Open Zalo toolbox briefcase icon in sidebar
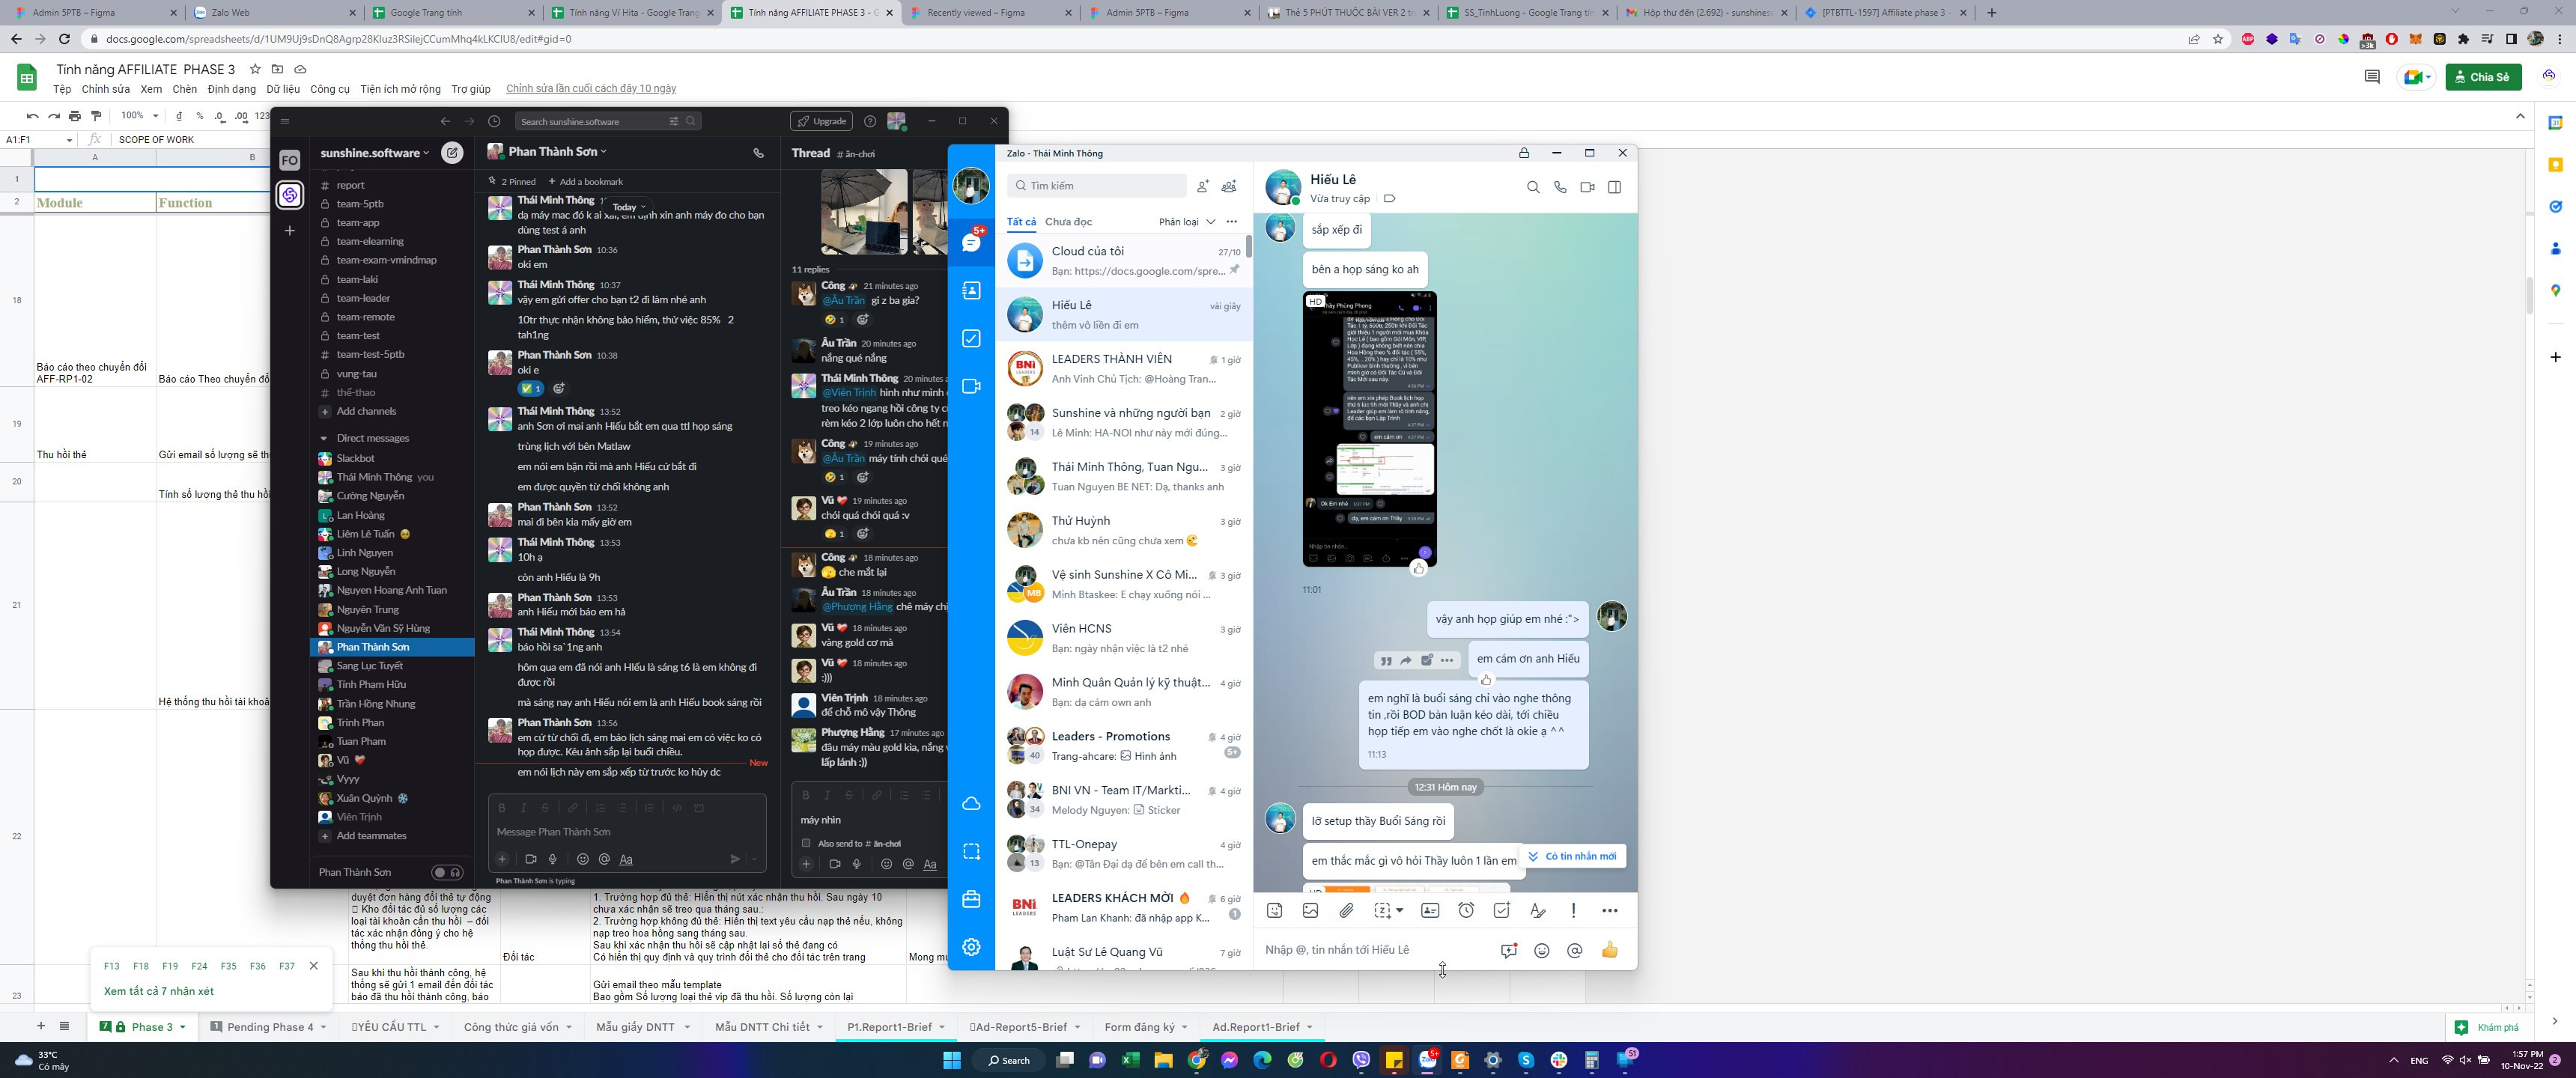 [x=971, y=899]
